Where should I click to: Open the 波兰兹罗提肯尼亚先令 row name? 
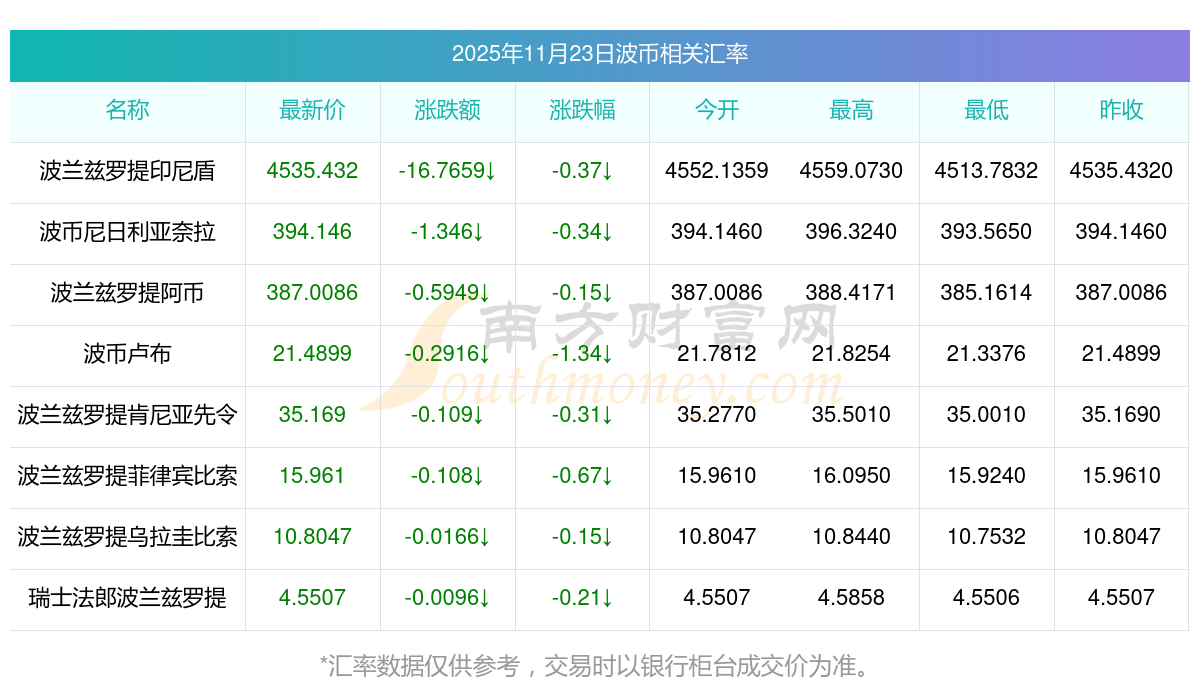[x=127, y=415]
